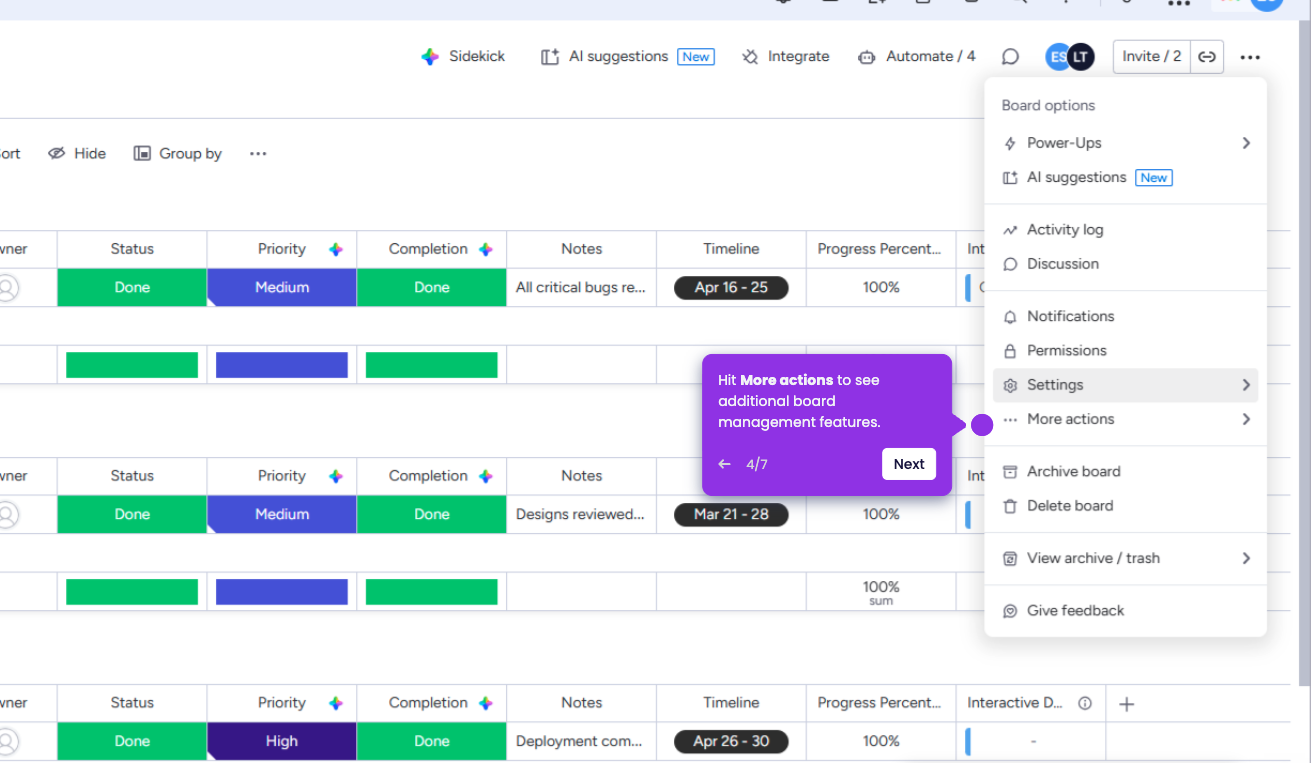Click the note 'All critical bugs re...'
The width and height of the screenshot is (1311, 763).
[x=581, y=288]
